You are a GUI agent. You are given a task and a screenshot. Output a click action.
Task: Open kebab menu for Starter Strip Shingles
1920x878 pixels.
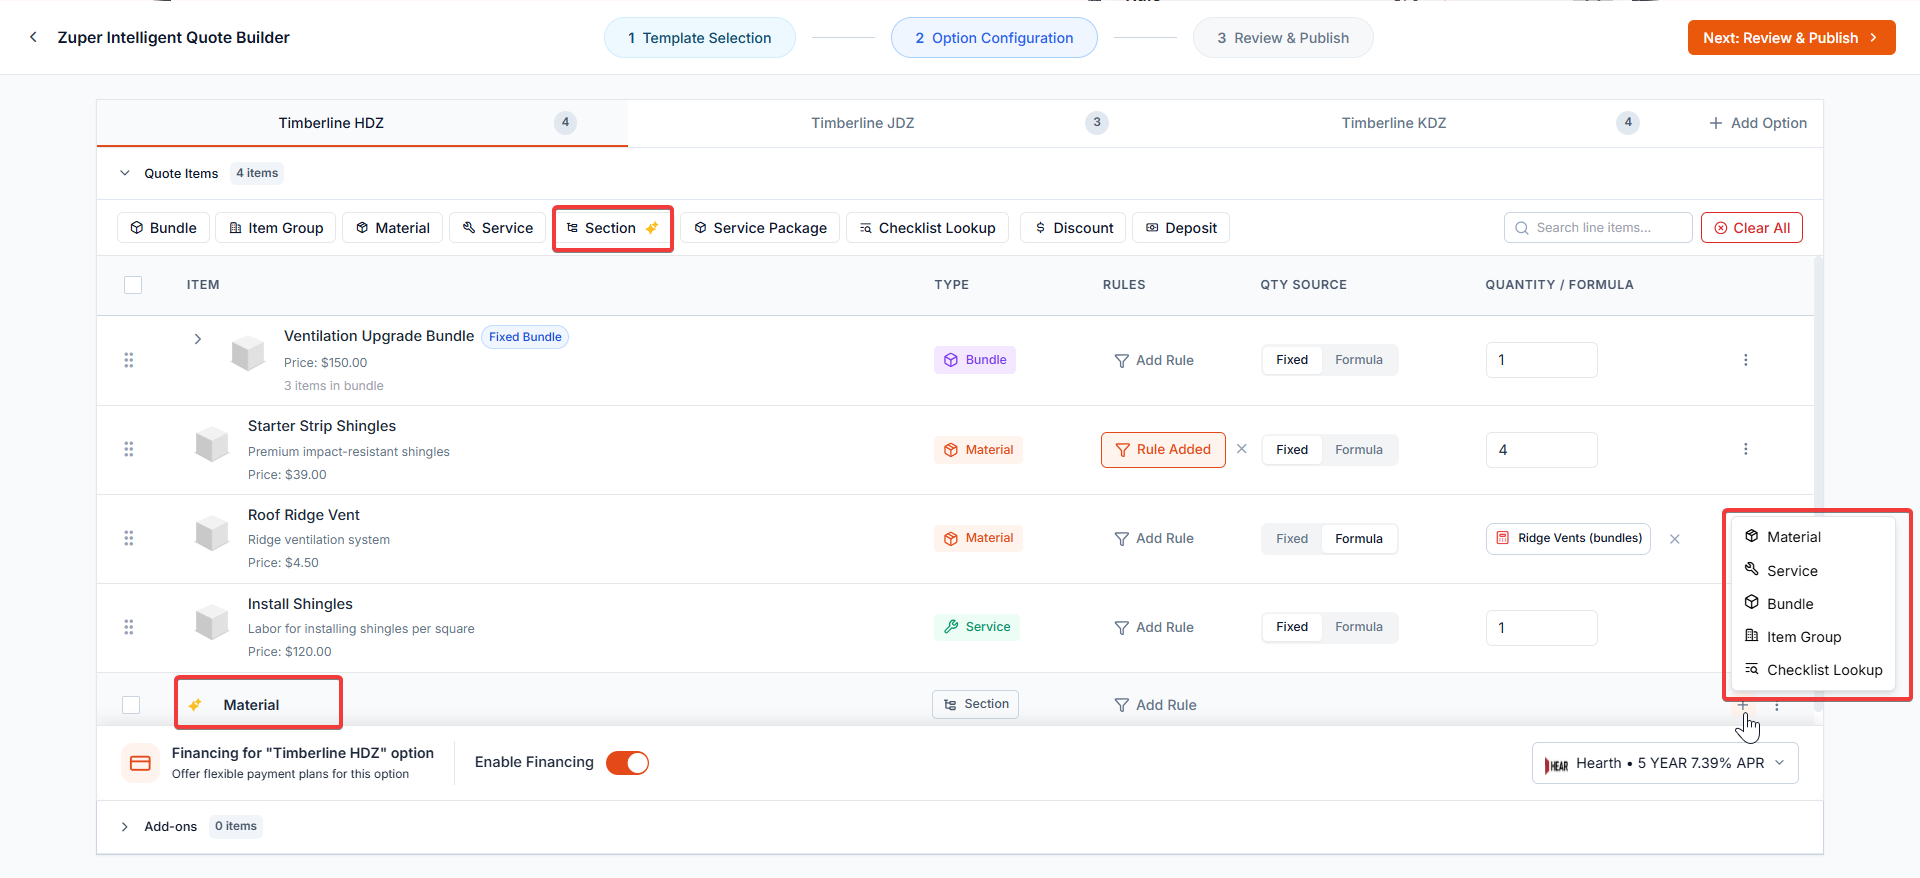coord(1746,449)
